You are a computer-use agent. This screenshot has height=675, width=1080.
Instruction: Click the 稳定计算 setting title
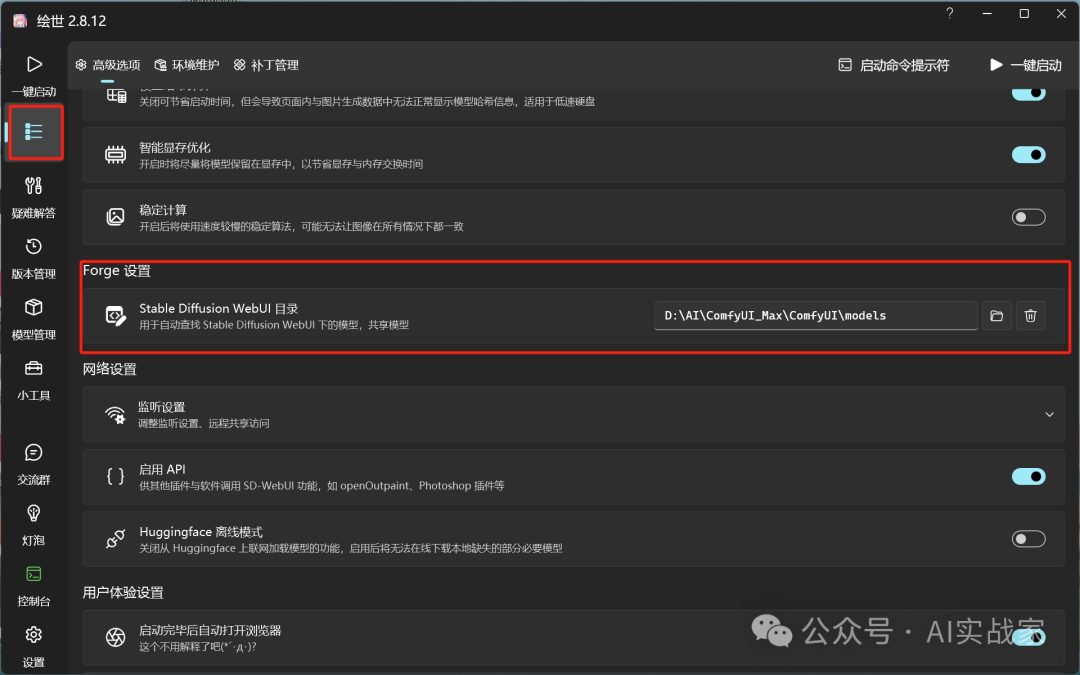(163, 210)
